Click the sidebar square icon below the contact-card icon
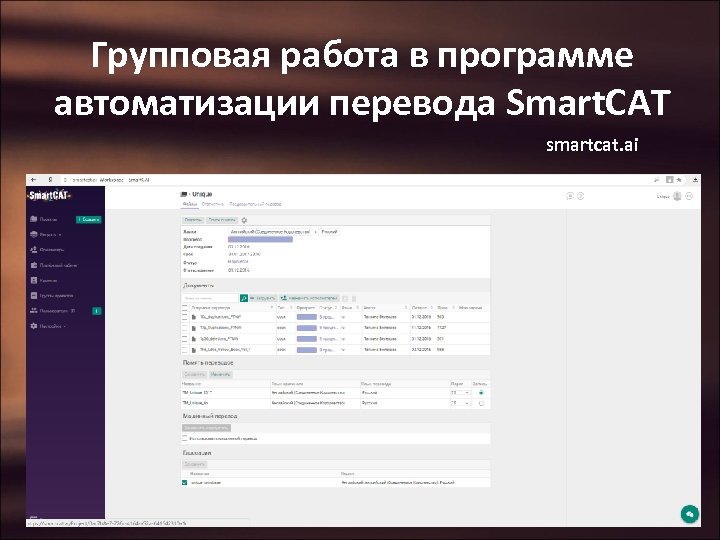Image resolution: width=720 pixels, height=540 pixels. coord(34,296)
